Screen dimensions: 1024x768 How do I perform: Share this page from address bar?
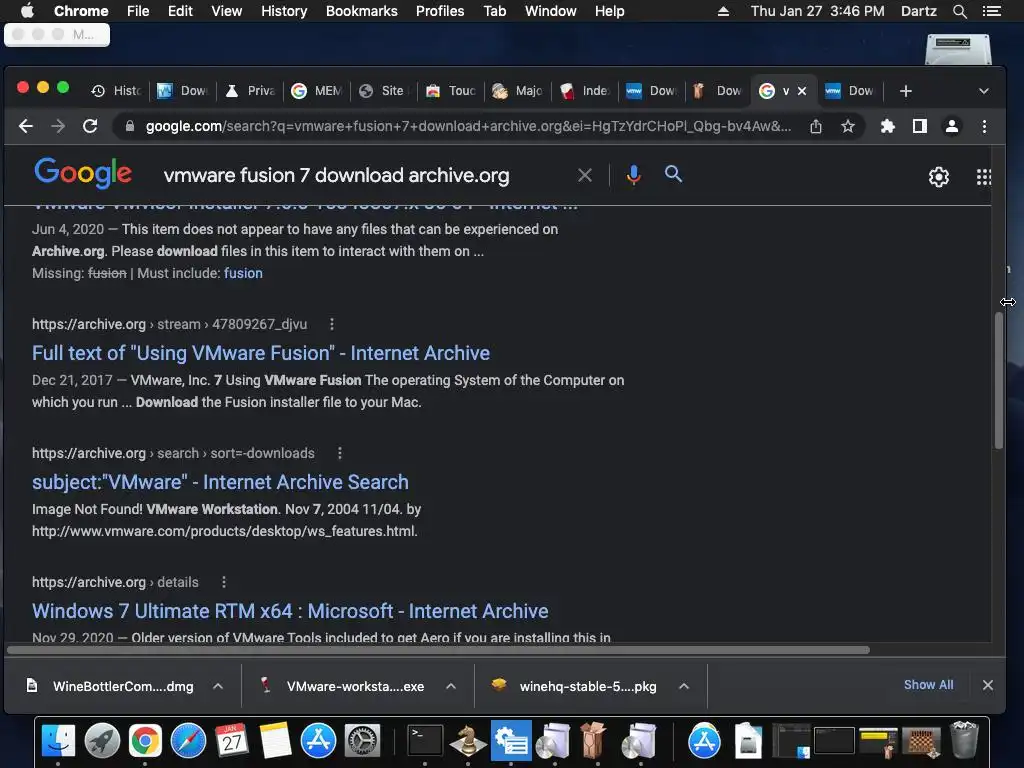point(816,126)
